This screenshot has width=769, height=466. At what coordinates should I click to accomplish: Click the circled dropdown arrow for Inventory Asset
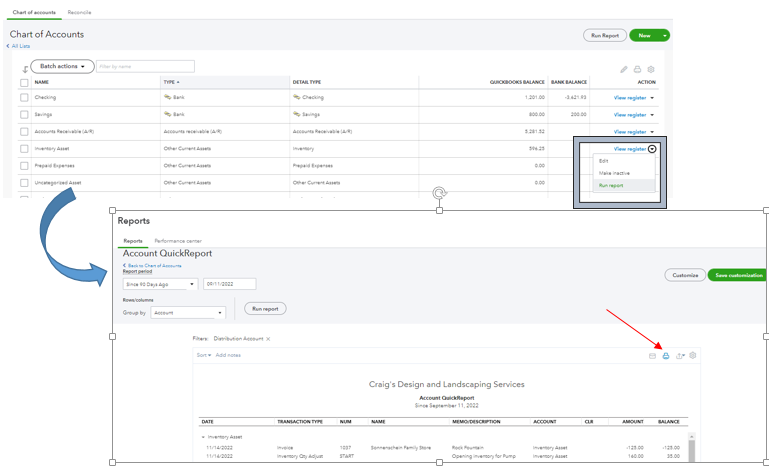[652, 149]
